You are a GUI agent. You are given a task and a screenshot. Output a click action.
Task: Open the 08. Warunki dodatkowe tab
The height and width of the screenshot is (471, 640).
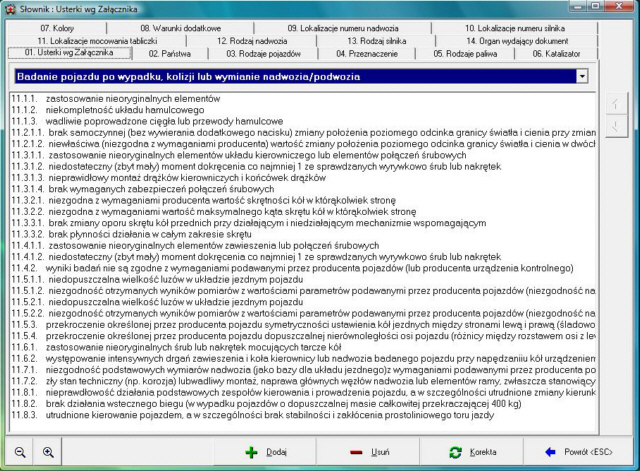click(180, 28)
